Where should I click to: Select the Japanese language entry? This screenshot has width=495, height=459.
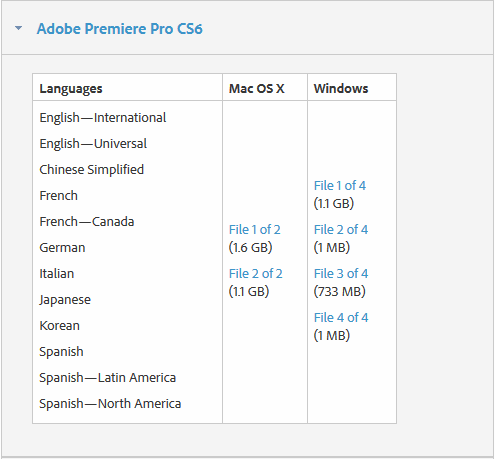point(65,300)
